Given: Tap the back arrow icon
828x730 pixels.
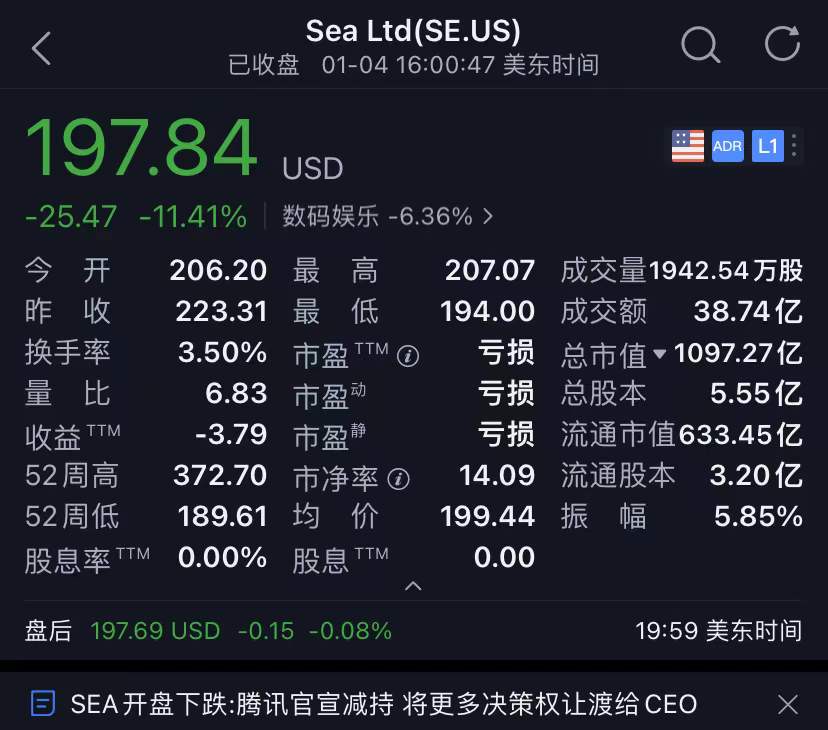Looking at the screenshot, I should (41, 49).
